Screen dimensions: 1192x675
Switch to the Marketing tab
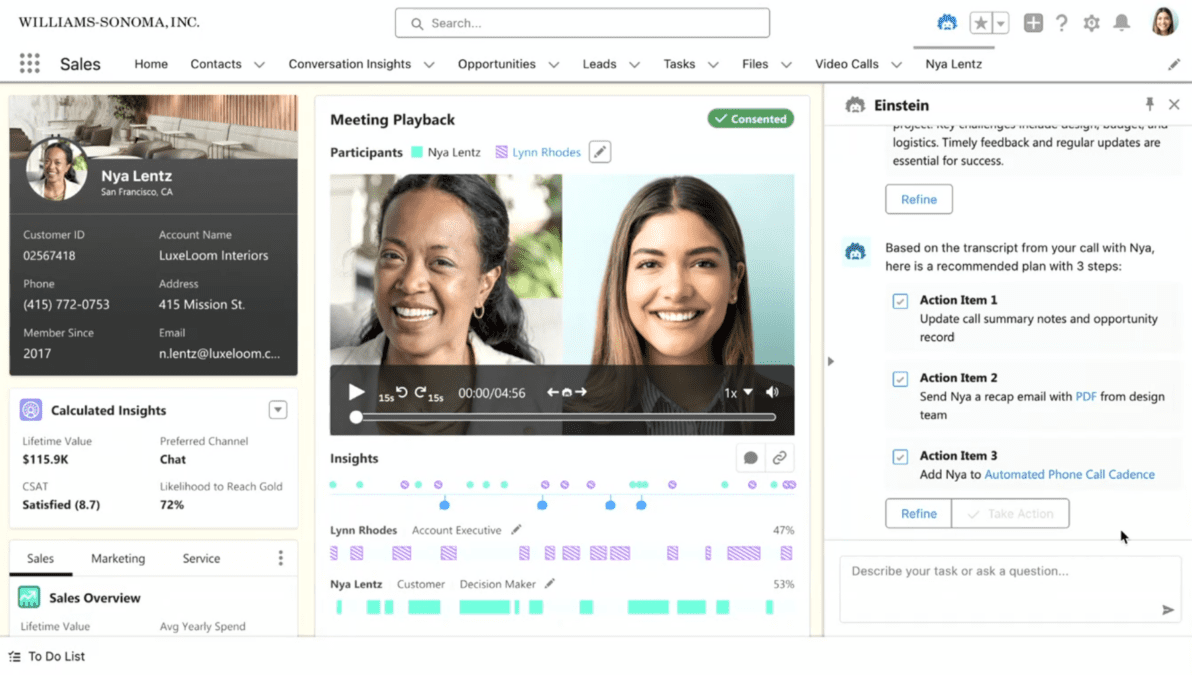click(118, 558)
